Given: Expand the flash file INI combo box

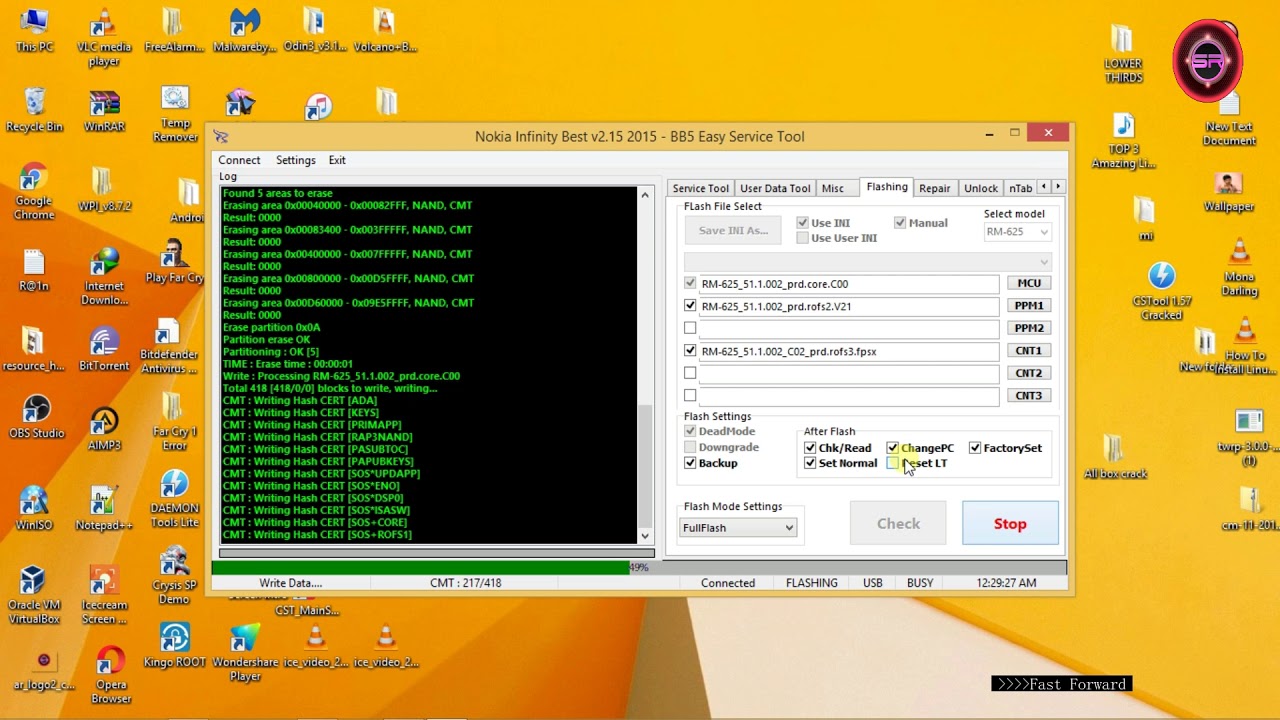Looking at the screenshot, I should click(x=867, y=262).
